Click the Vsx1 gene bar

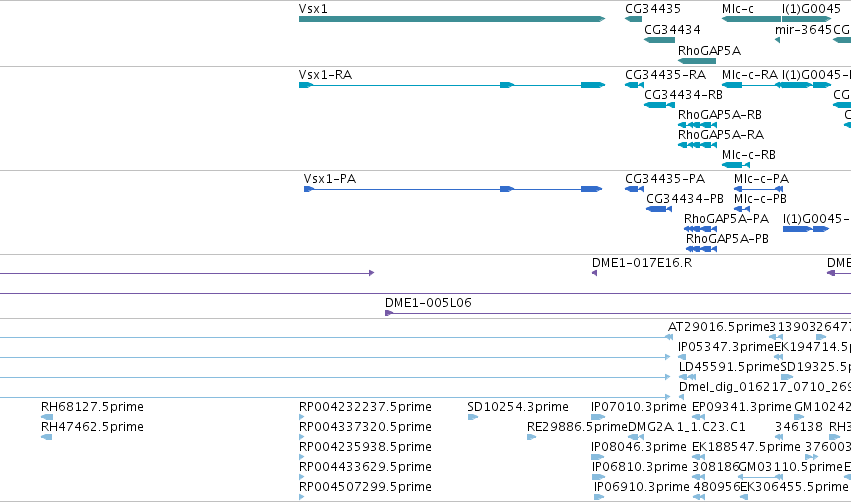[452, 19]
